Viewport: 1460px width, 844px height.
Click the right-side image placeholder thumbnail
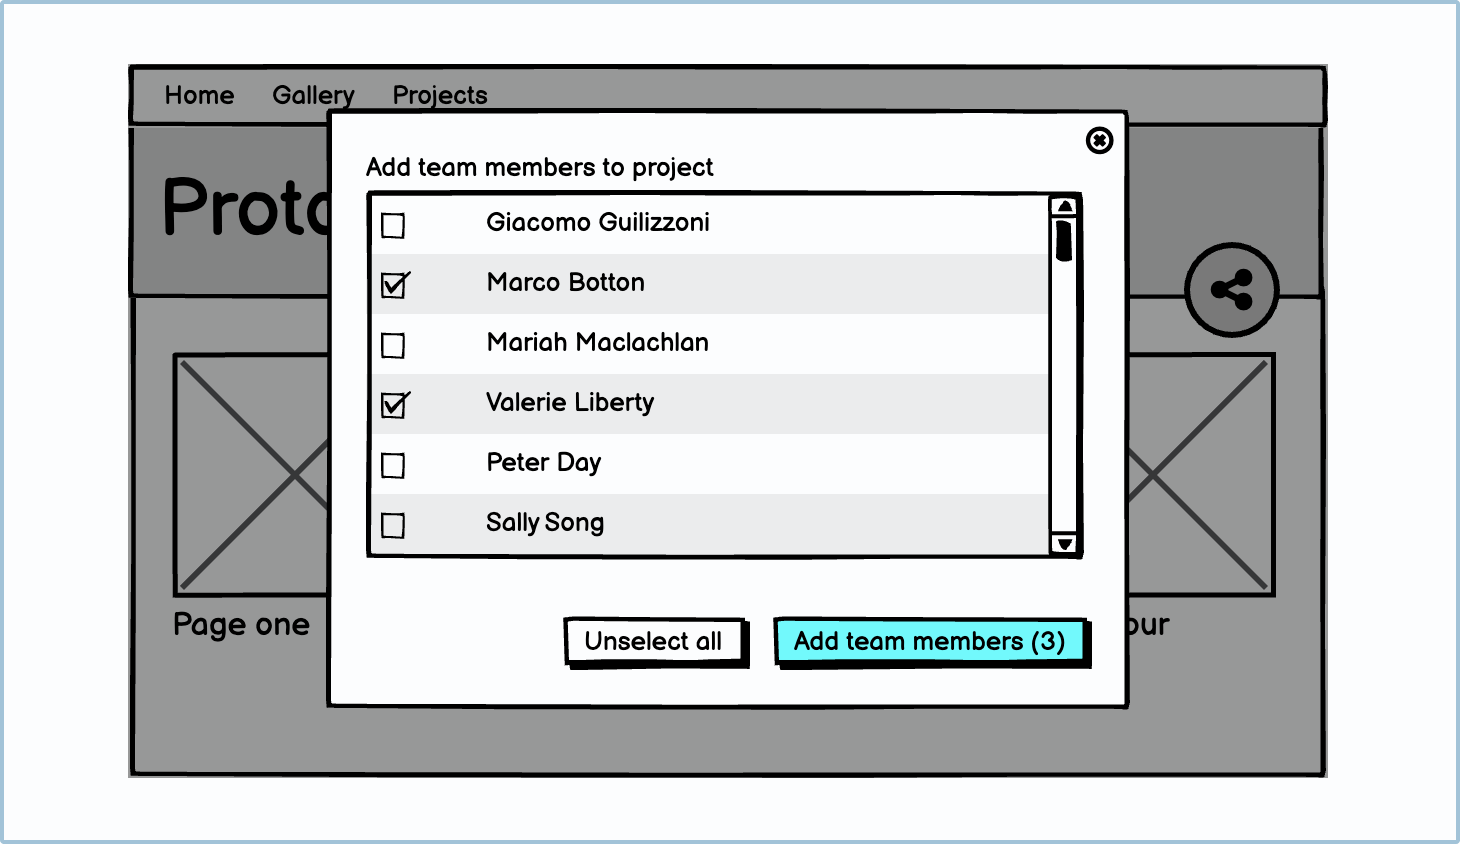[x=1200, y=475]
